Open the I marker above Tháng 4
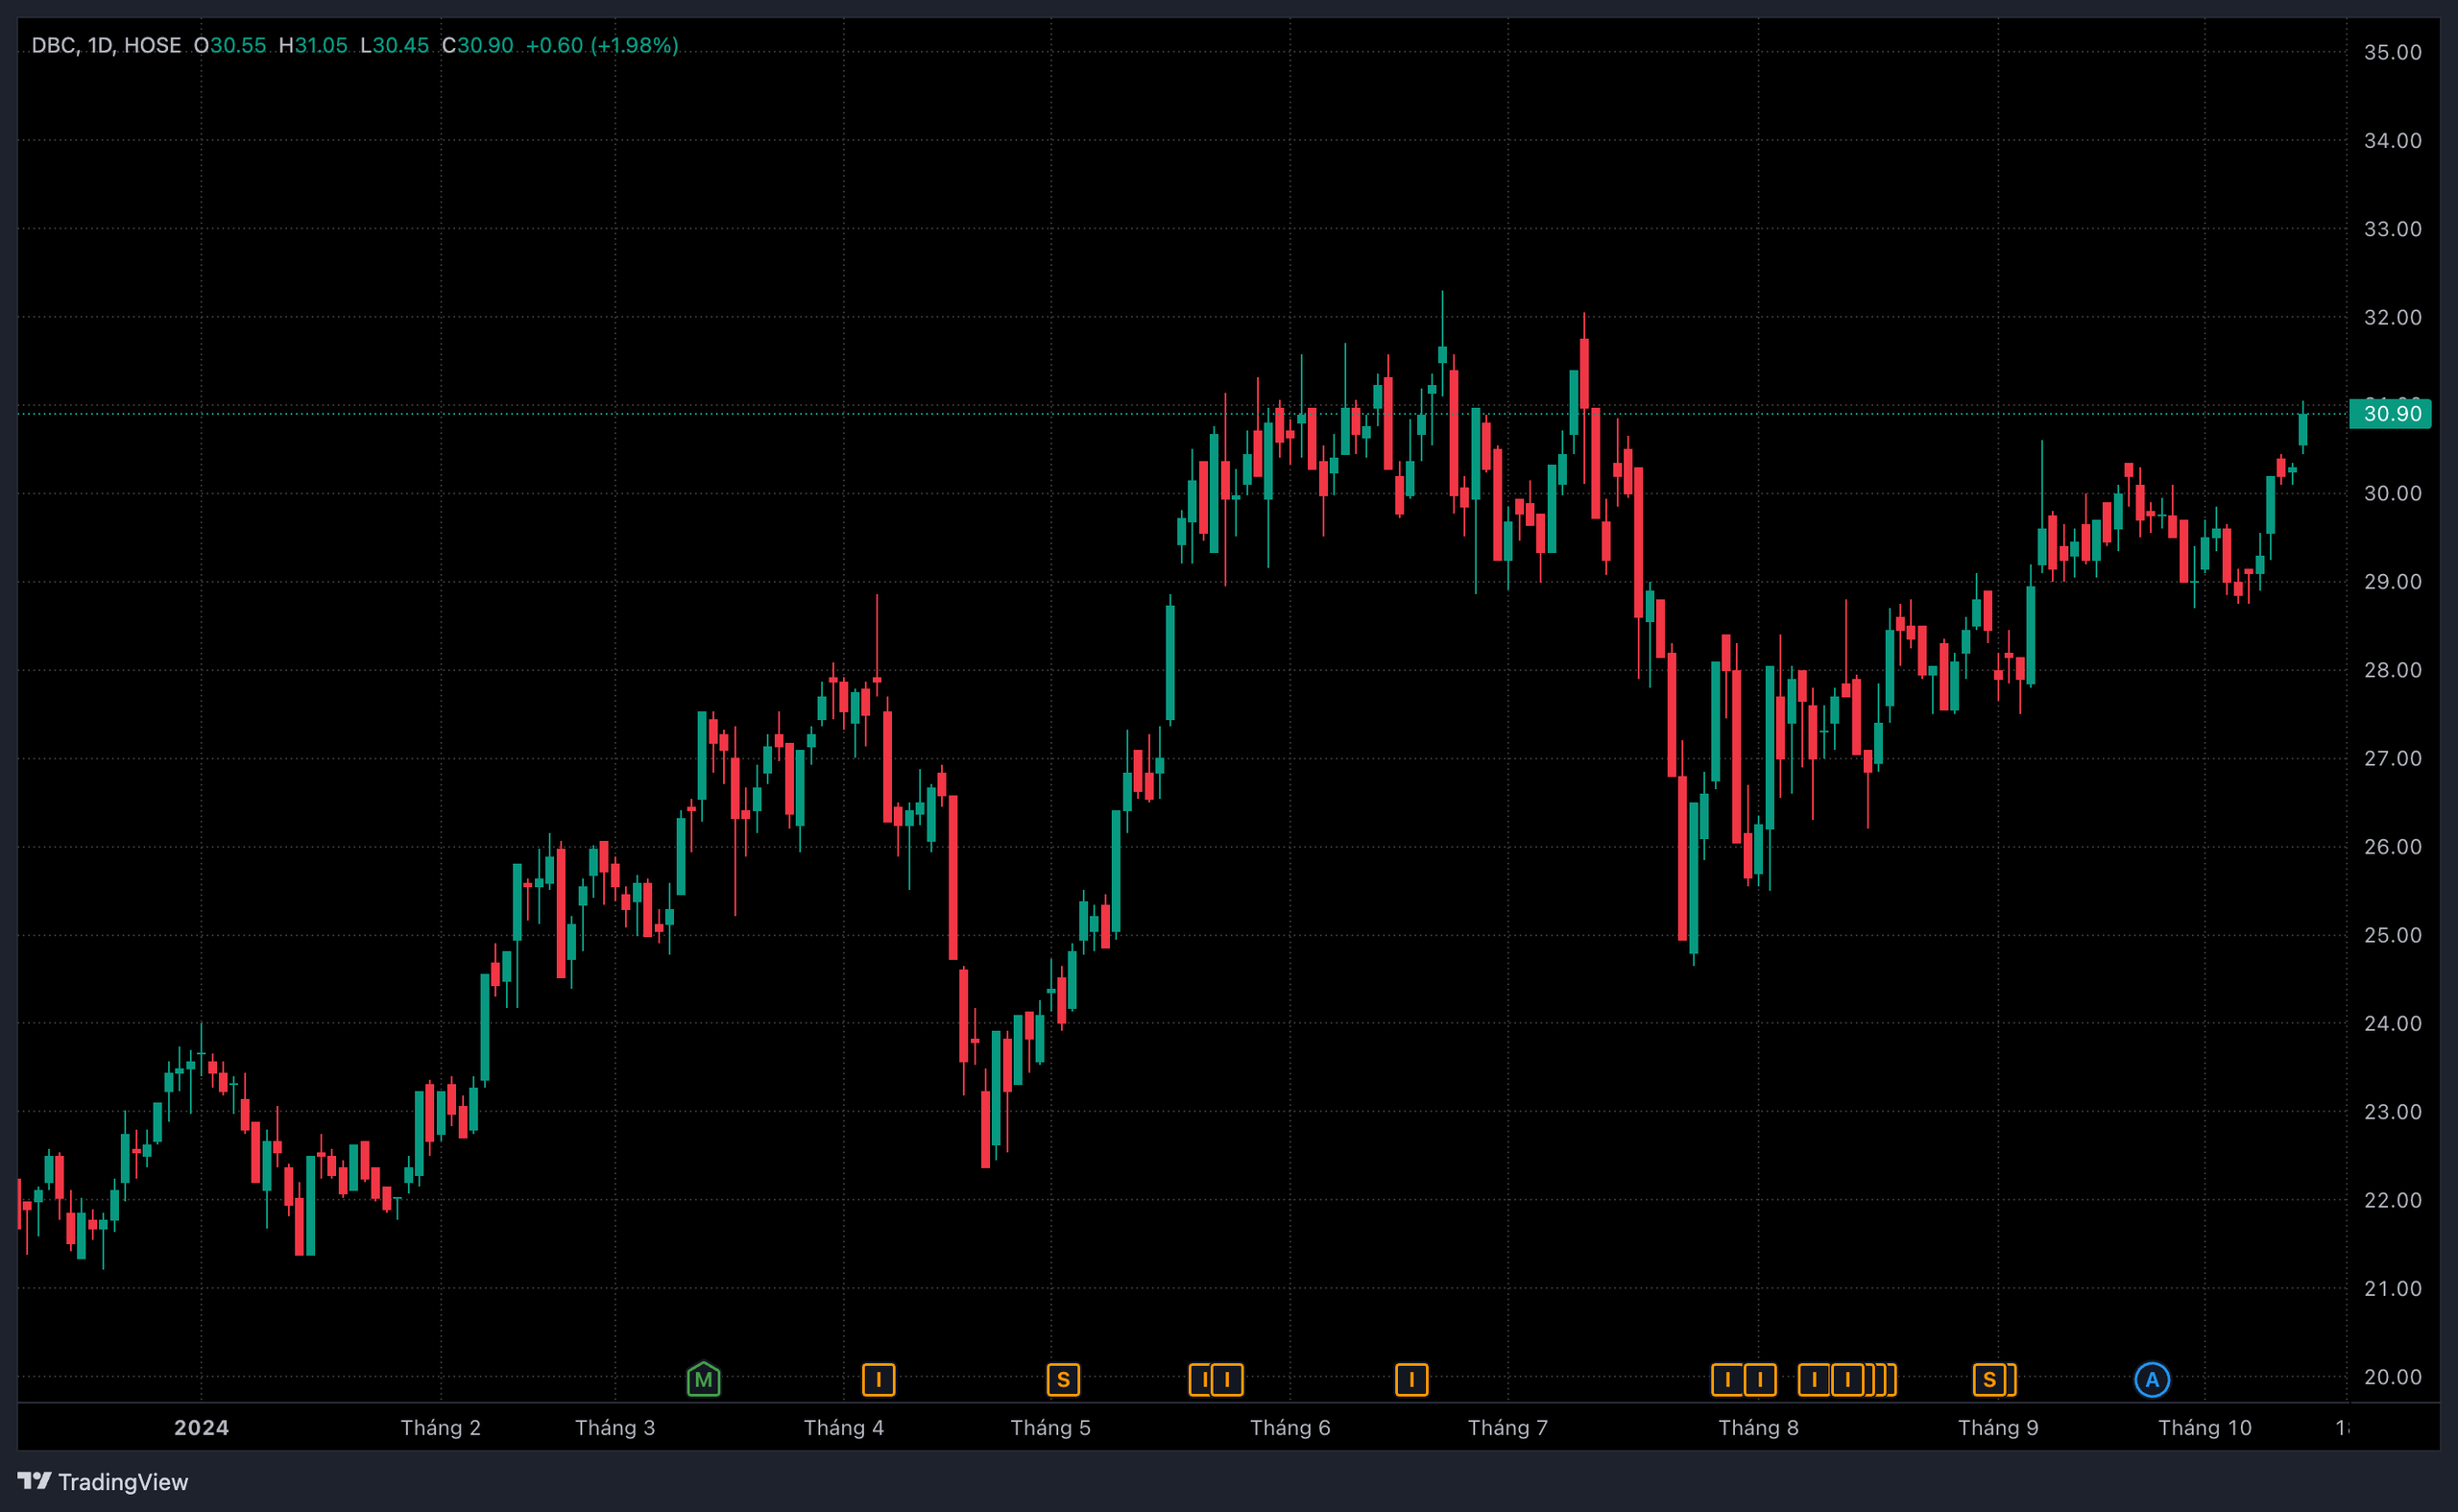Image resolution: width=2458 pixels, height=1512 pixels. pos(878,1380)
